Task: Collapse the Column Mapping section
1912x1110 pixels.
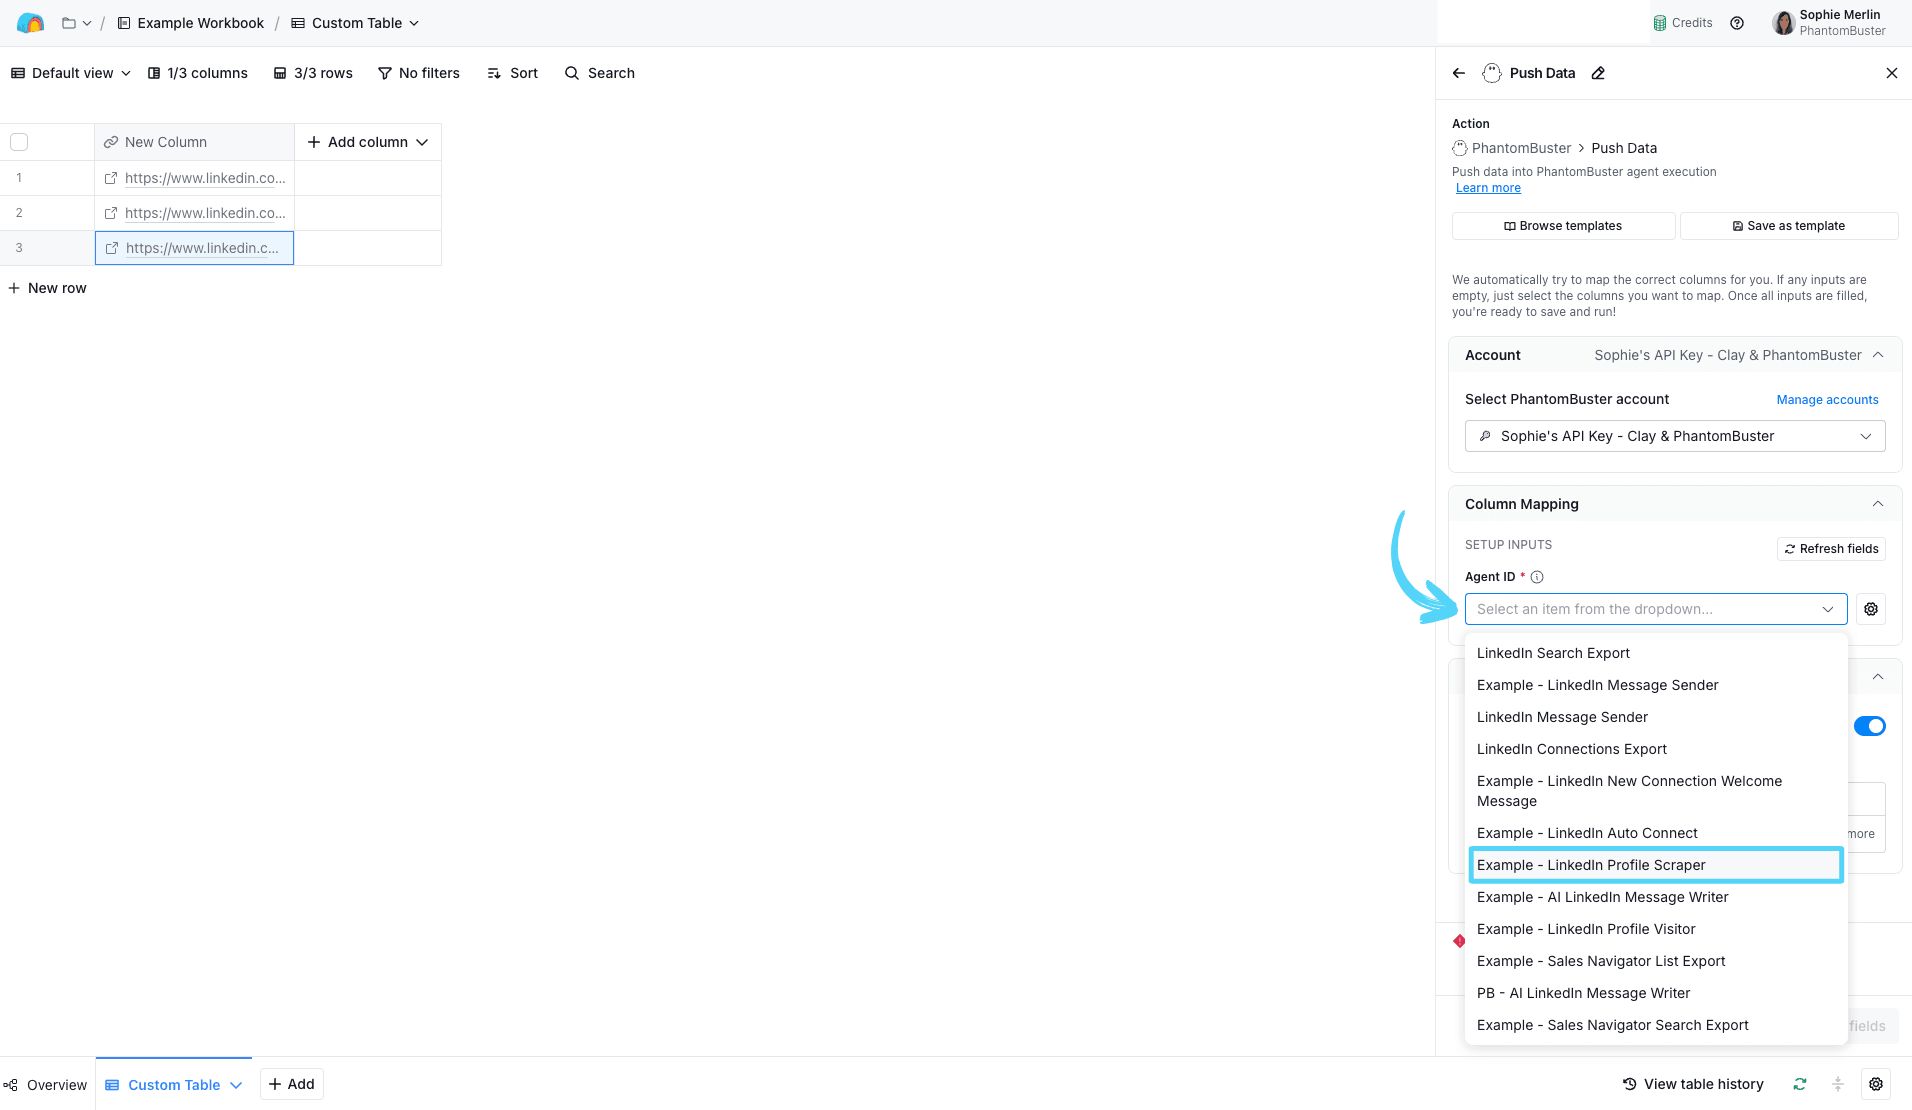Action: (1877, 504)
